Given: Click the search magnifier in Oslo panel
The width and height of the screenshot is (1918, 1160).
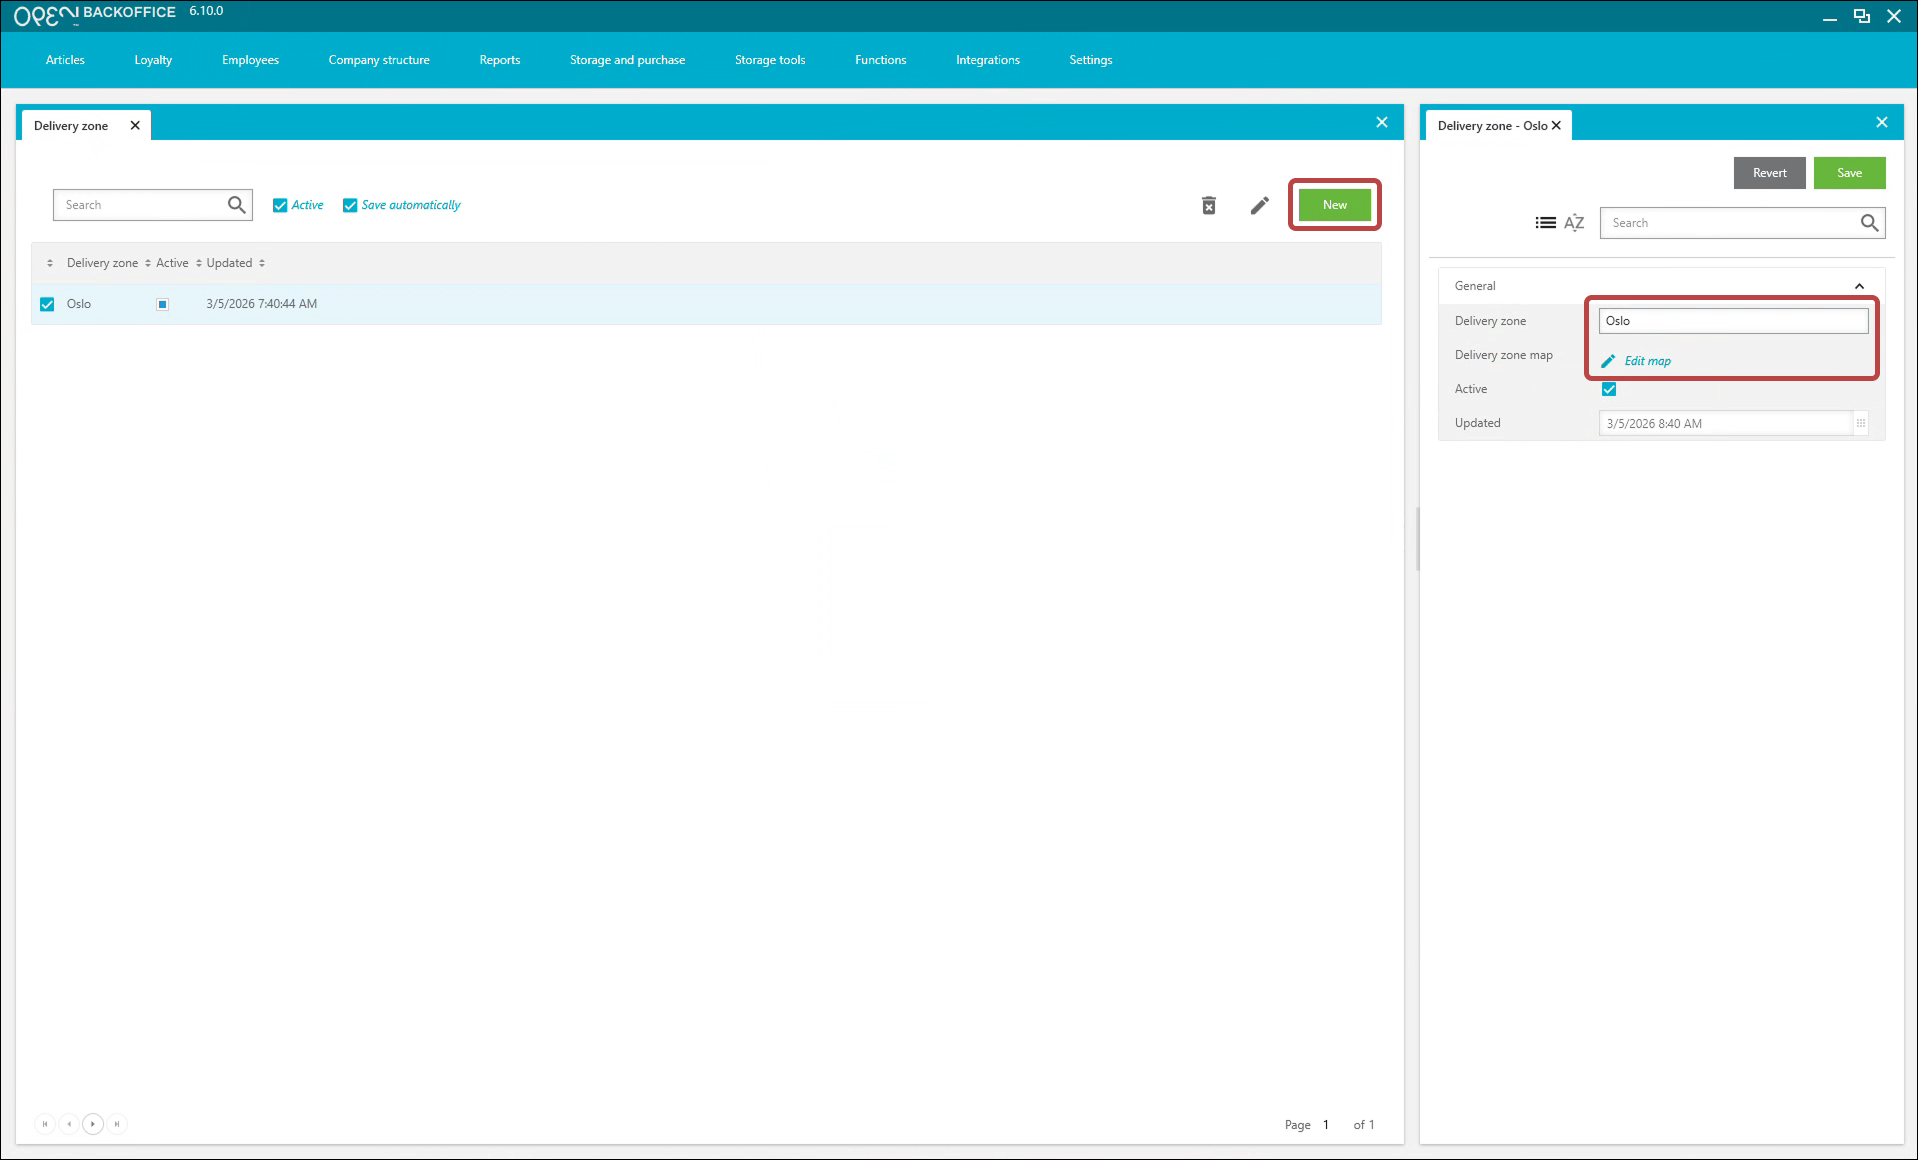Looking at the screenshot, I should tap(1869, 223).
